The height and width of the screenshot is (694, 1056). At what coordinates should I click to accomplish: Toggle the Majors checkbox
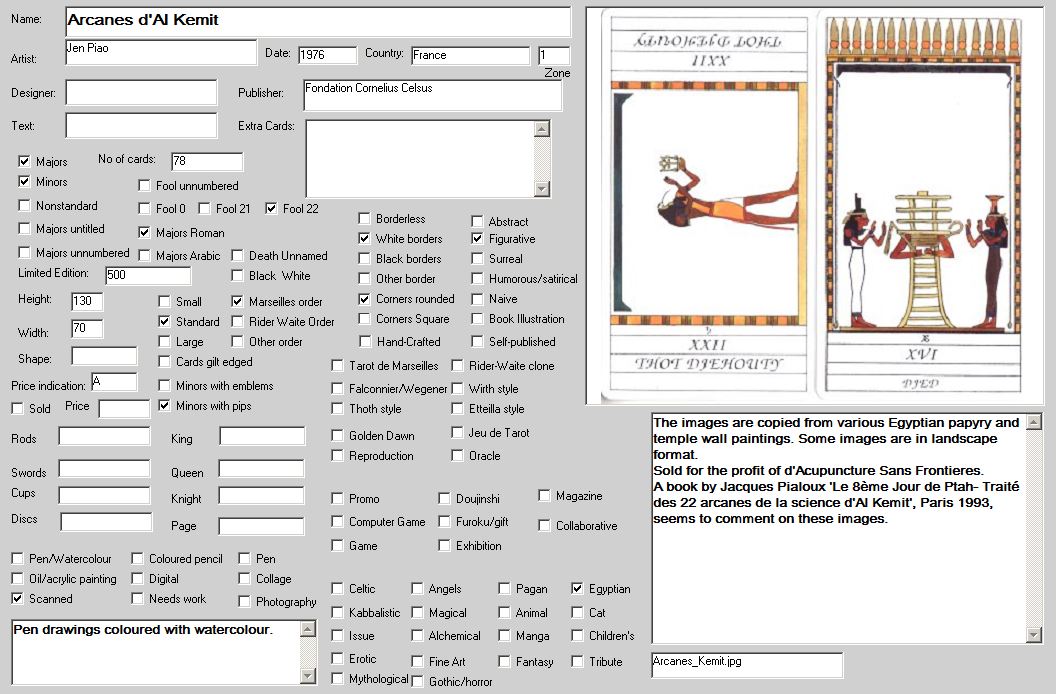click(25, 161)
